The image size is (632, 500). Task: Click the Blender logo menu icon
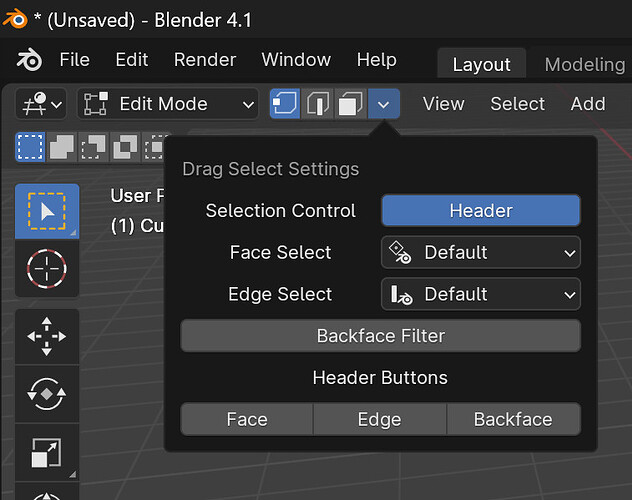pos(29,60)
